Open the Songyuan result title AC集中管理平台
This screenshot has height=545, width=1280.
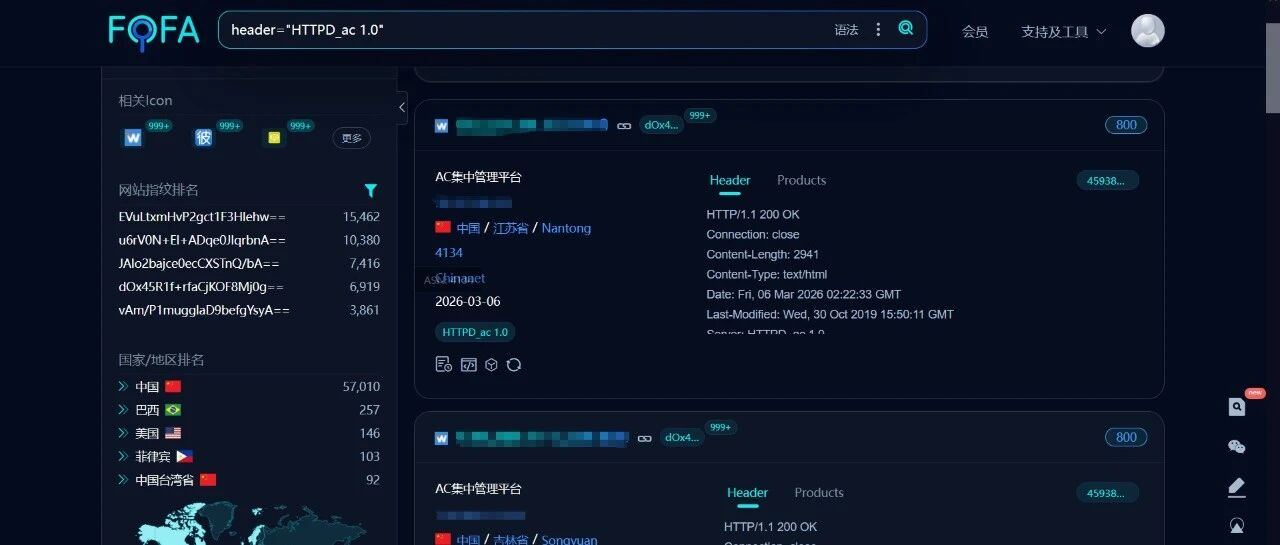(478, 489)
